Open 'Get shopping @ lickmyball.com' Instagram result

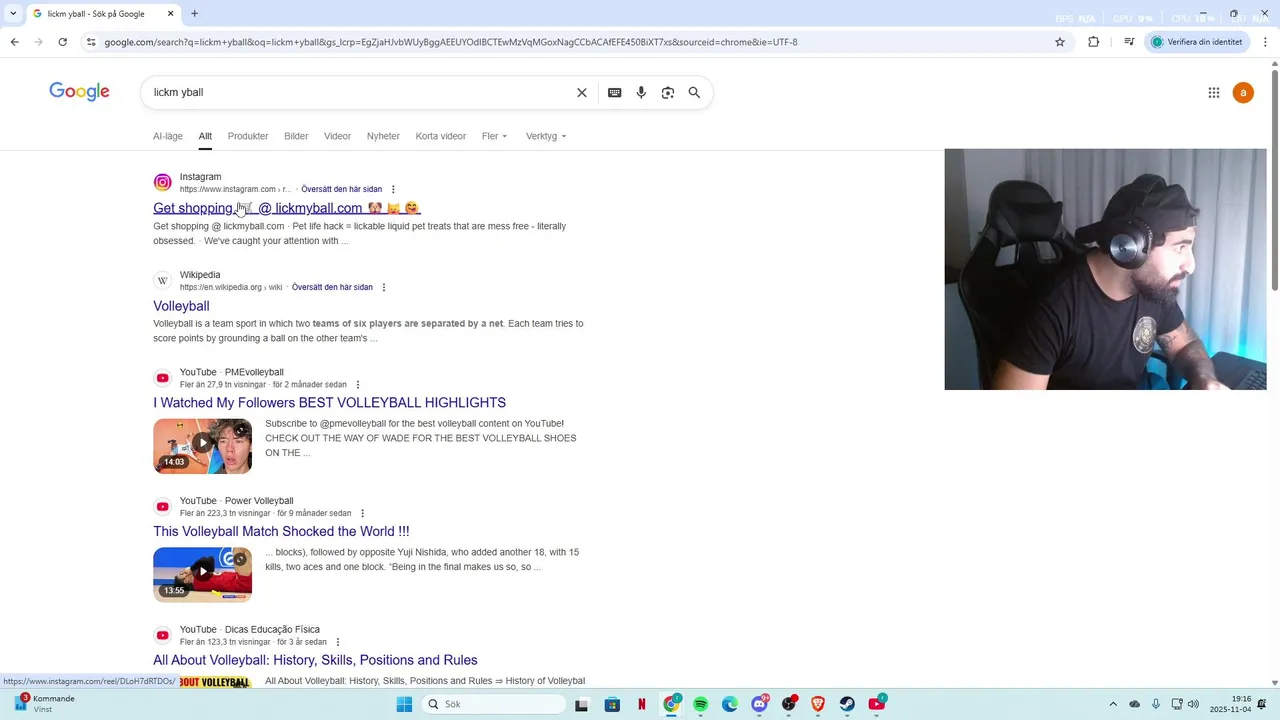tap(287, 208)
